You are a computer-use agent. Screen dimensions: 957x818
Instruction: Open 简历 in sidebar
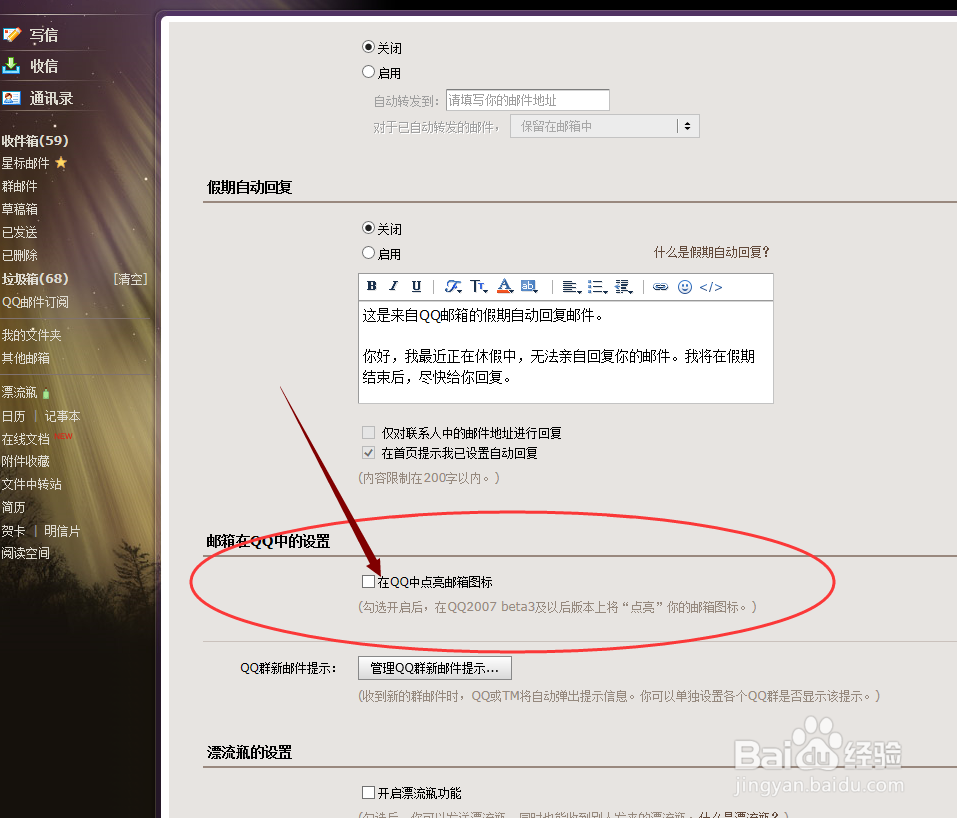click(x=13, y=508)
